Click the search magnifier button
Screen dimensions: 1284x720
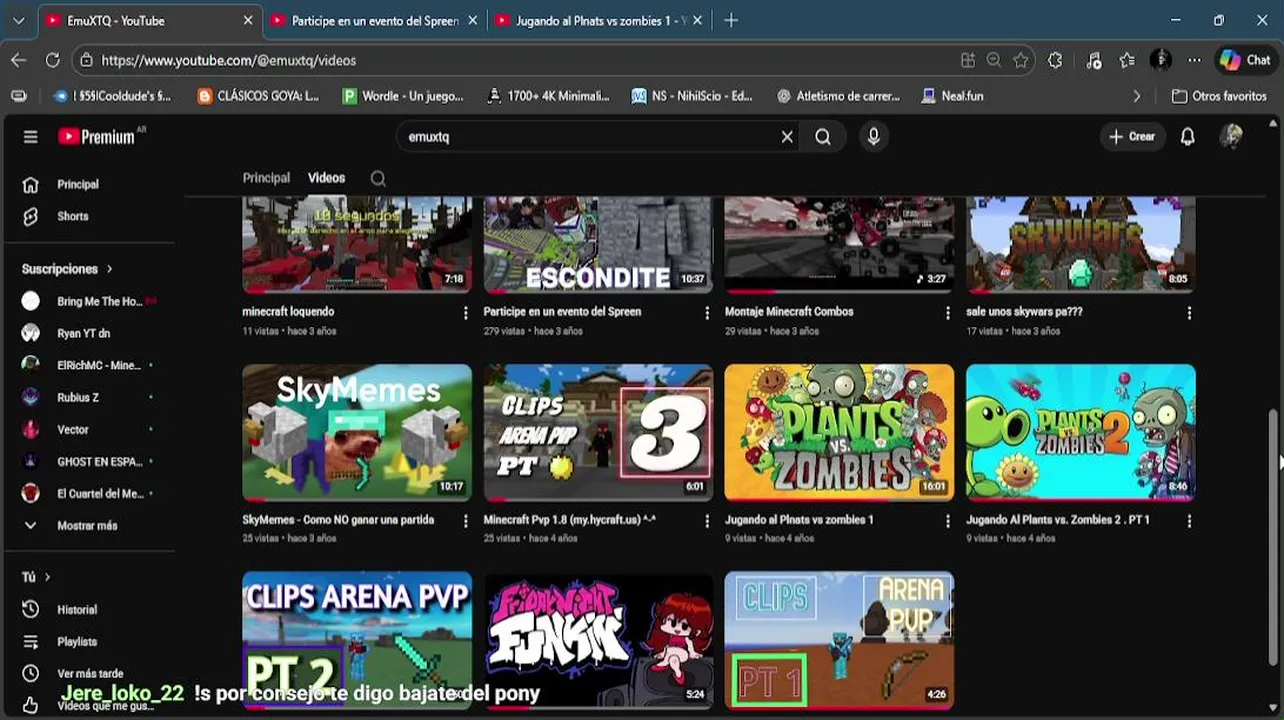tap(823, 137)
